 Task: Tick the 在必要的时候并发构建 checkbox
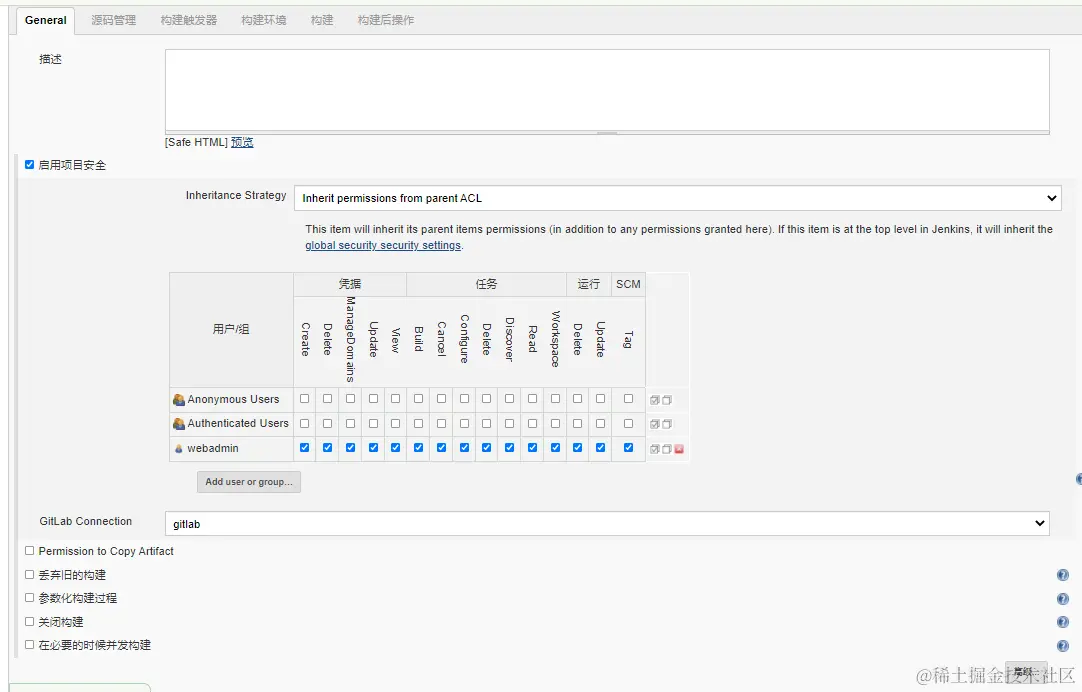[x=30, y=644]
